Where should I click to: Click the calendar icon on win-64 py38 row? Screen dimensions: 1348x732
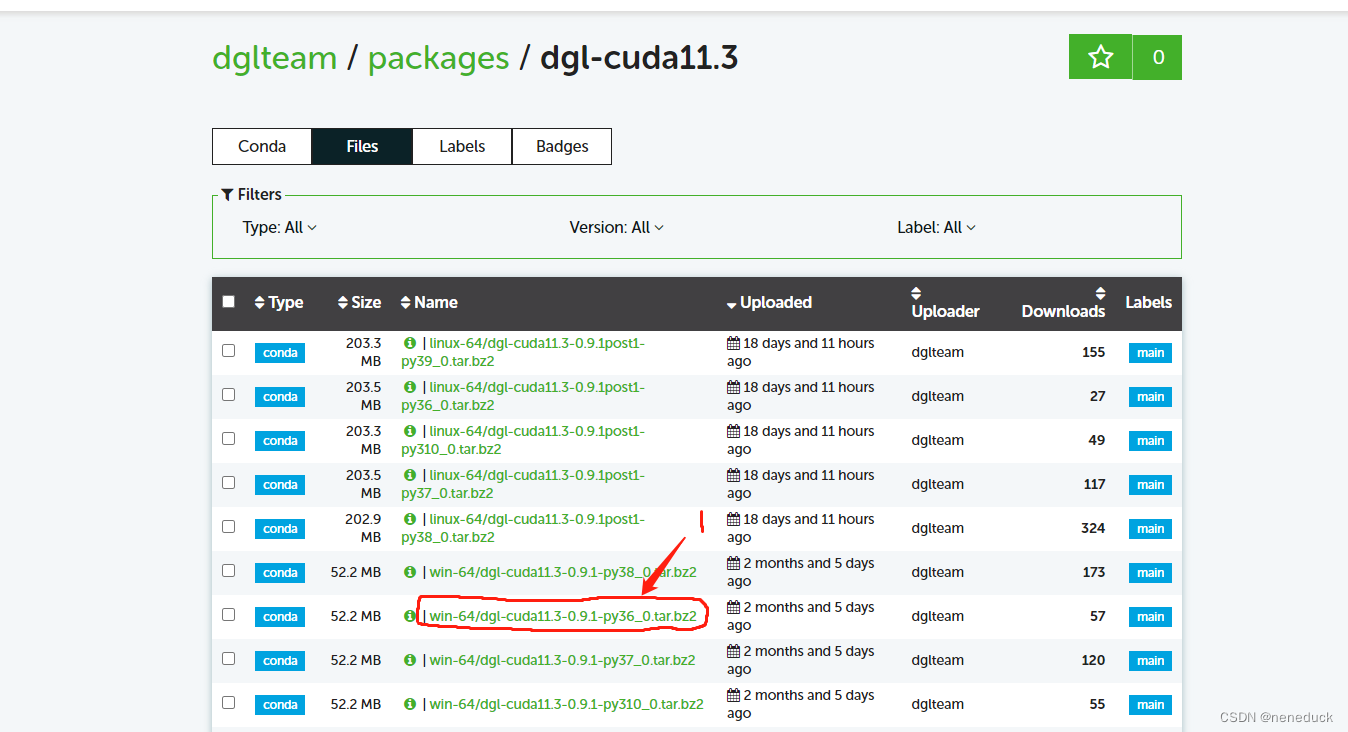click(734, 563)
